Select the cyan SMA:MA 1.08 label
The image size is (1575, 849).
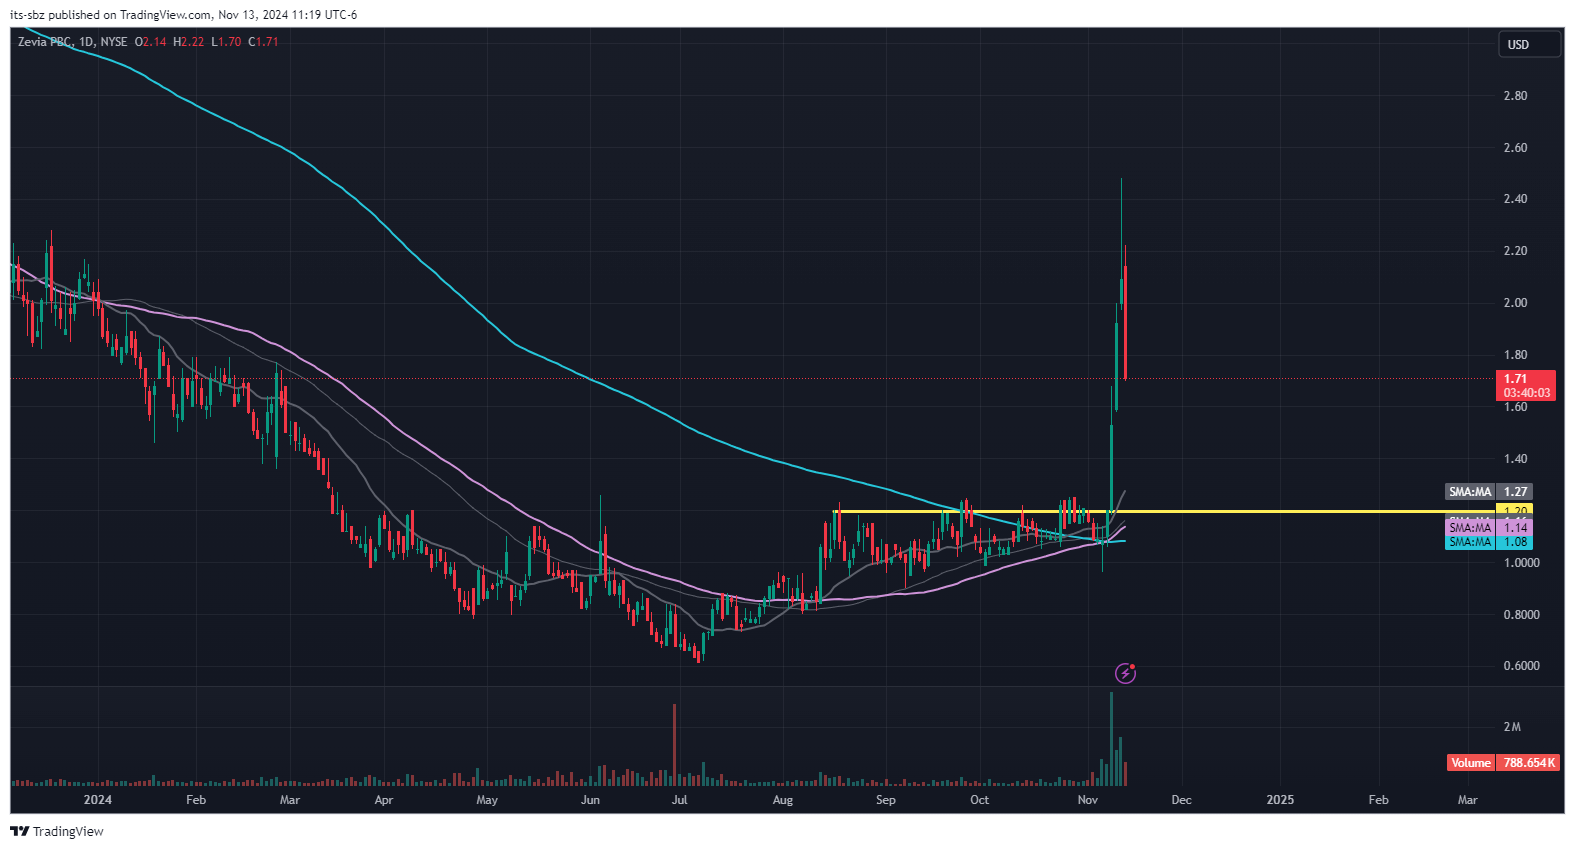[x=1489, y=542]
